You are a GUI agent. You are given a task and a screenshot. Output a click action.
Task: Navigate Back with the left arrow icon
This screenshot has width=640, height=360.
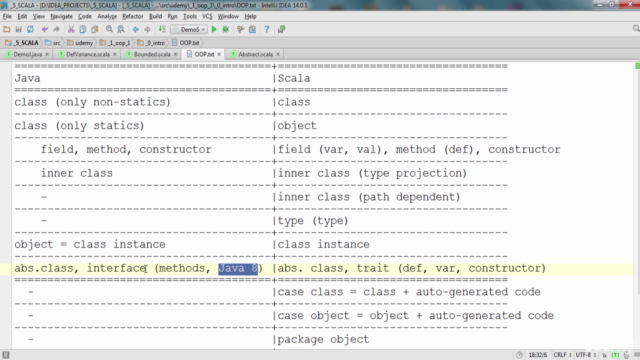[x=136, y=29]
